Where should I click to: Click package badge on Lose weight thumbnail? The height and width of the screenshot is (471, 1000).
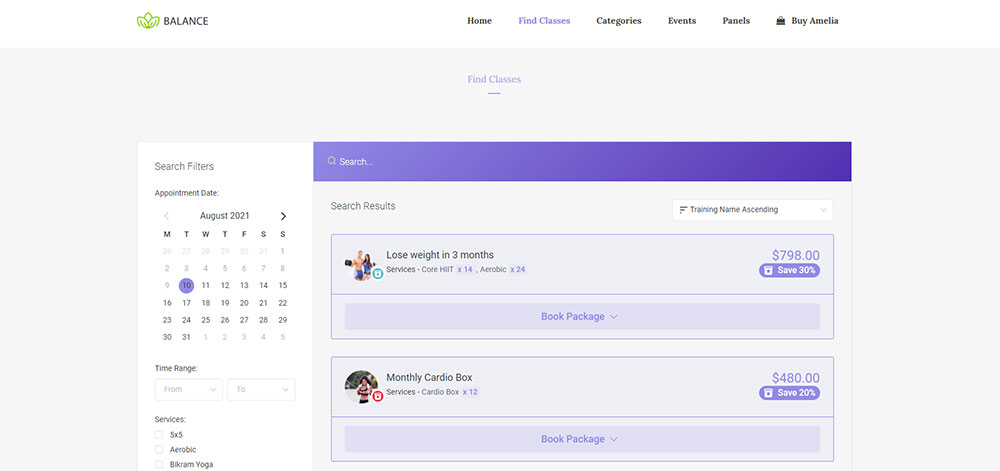[378, 273]
